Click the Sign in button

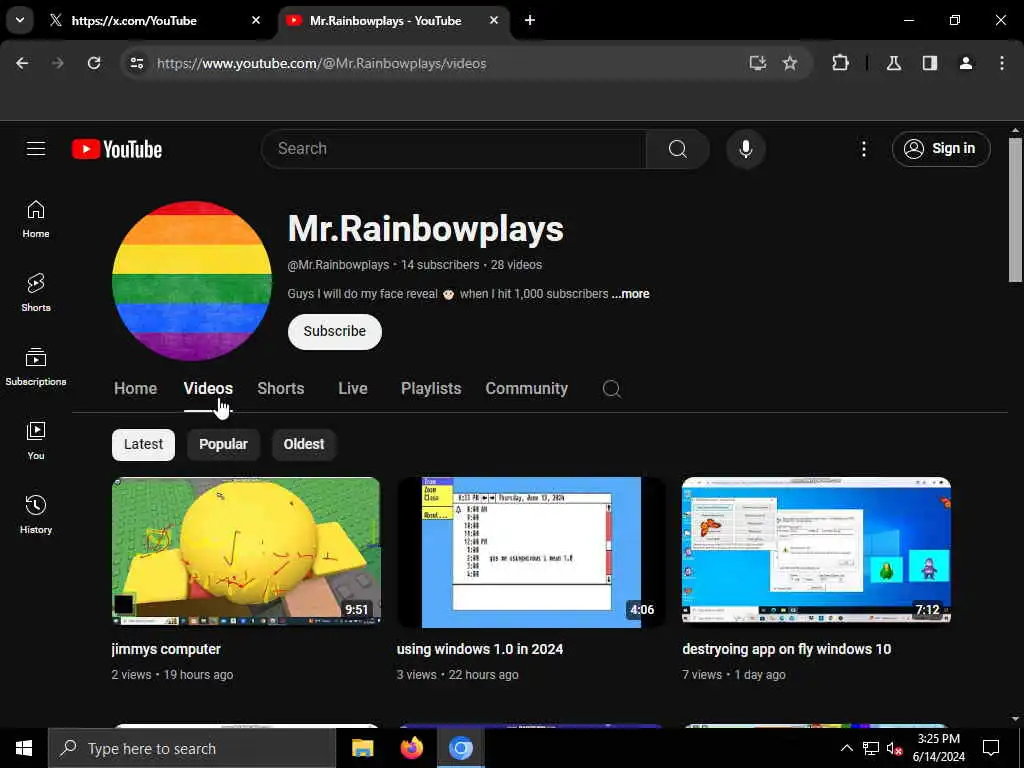click(x=941, y=149)
